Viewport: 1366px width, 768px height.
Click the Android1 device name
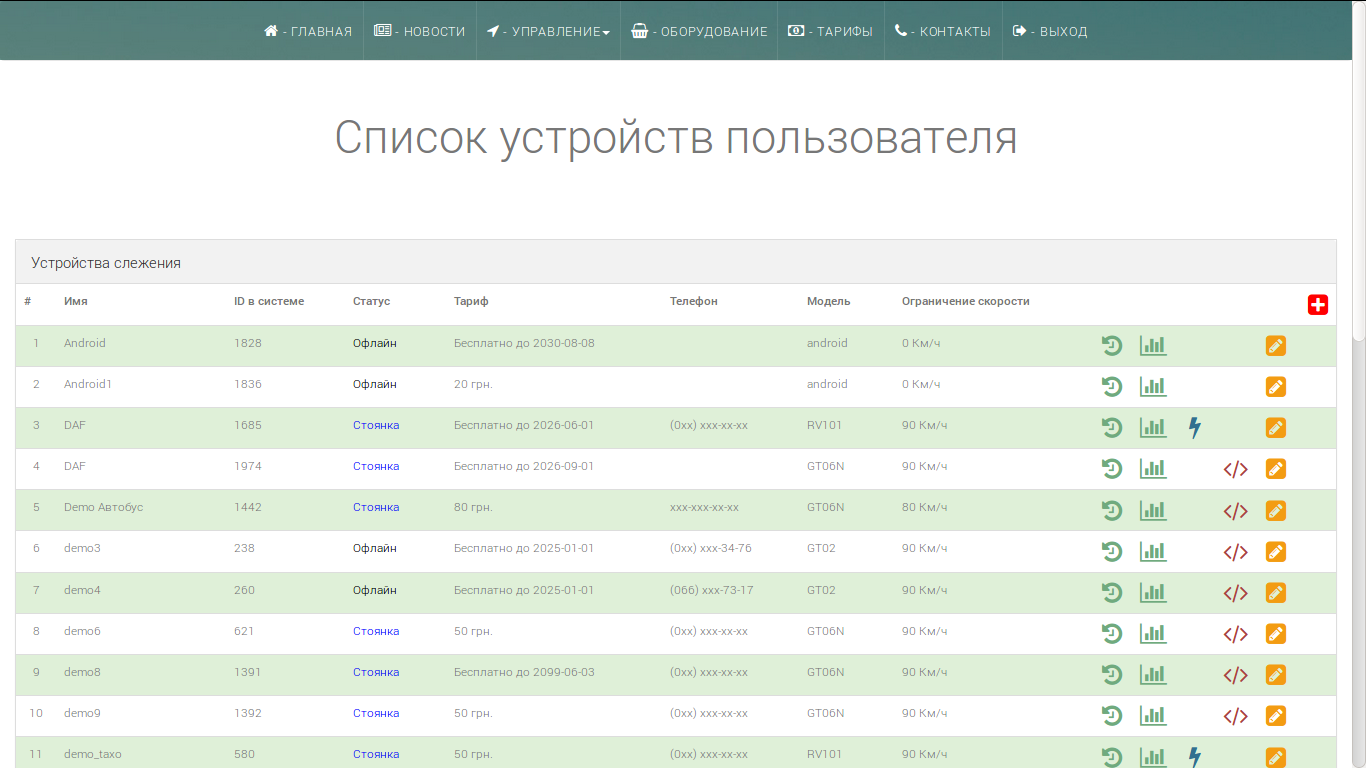[x=88, y=384]
